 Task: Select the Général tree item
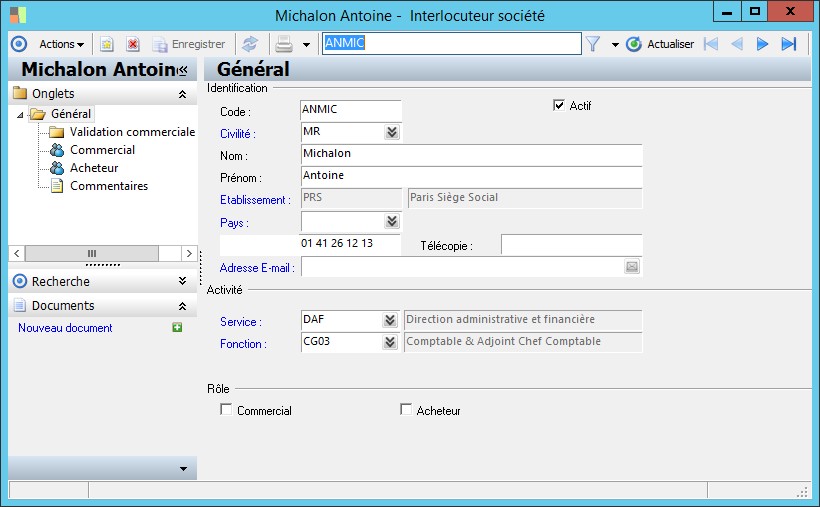click(x=71, y=114)
